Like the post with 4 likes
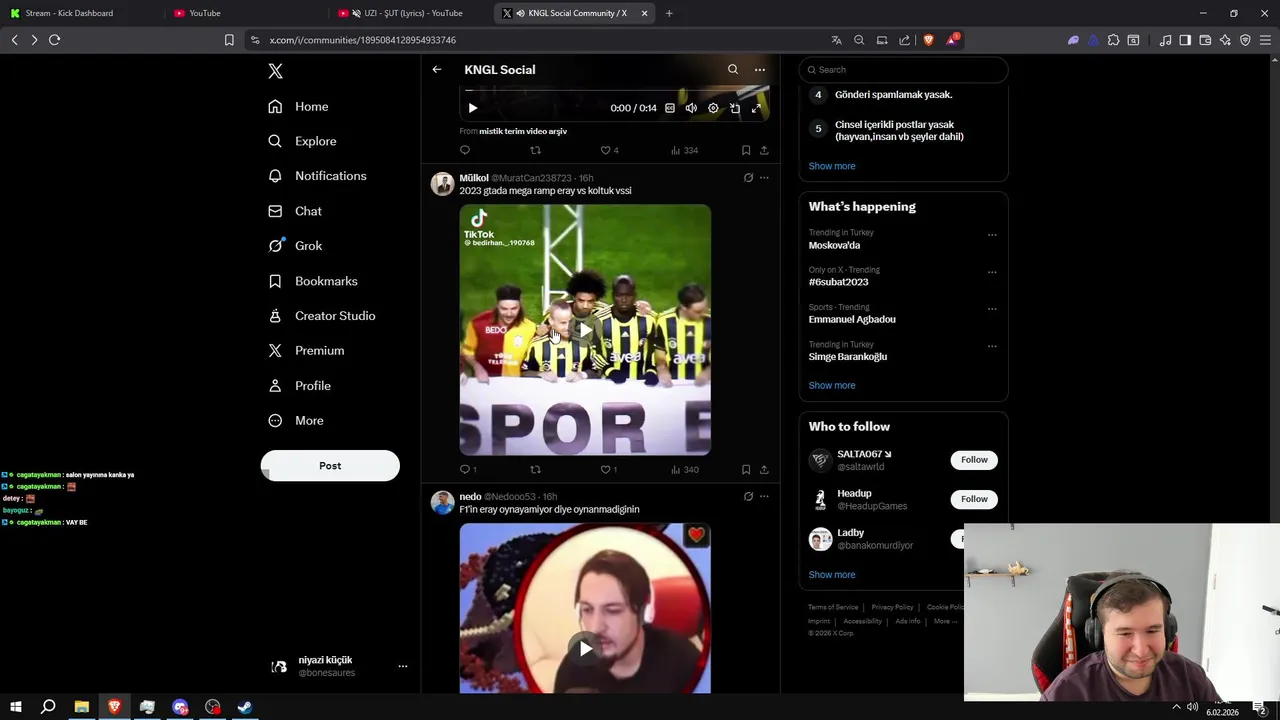 (609, 150)
